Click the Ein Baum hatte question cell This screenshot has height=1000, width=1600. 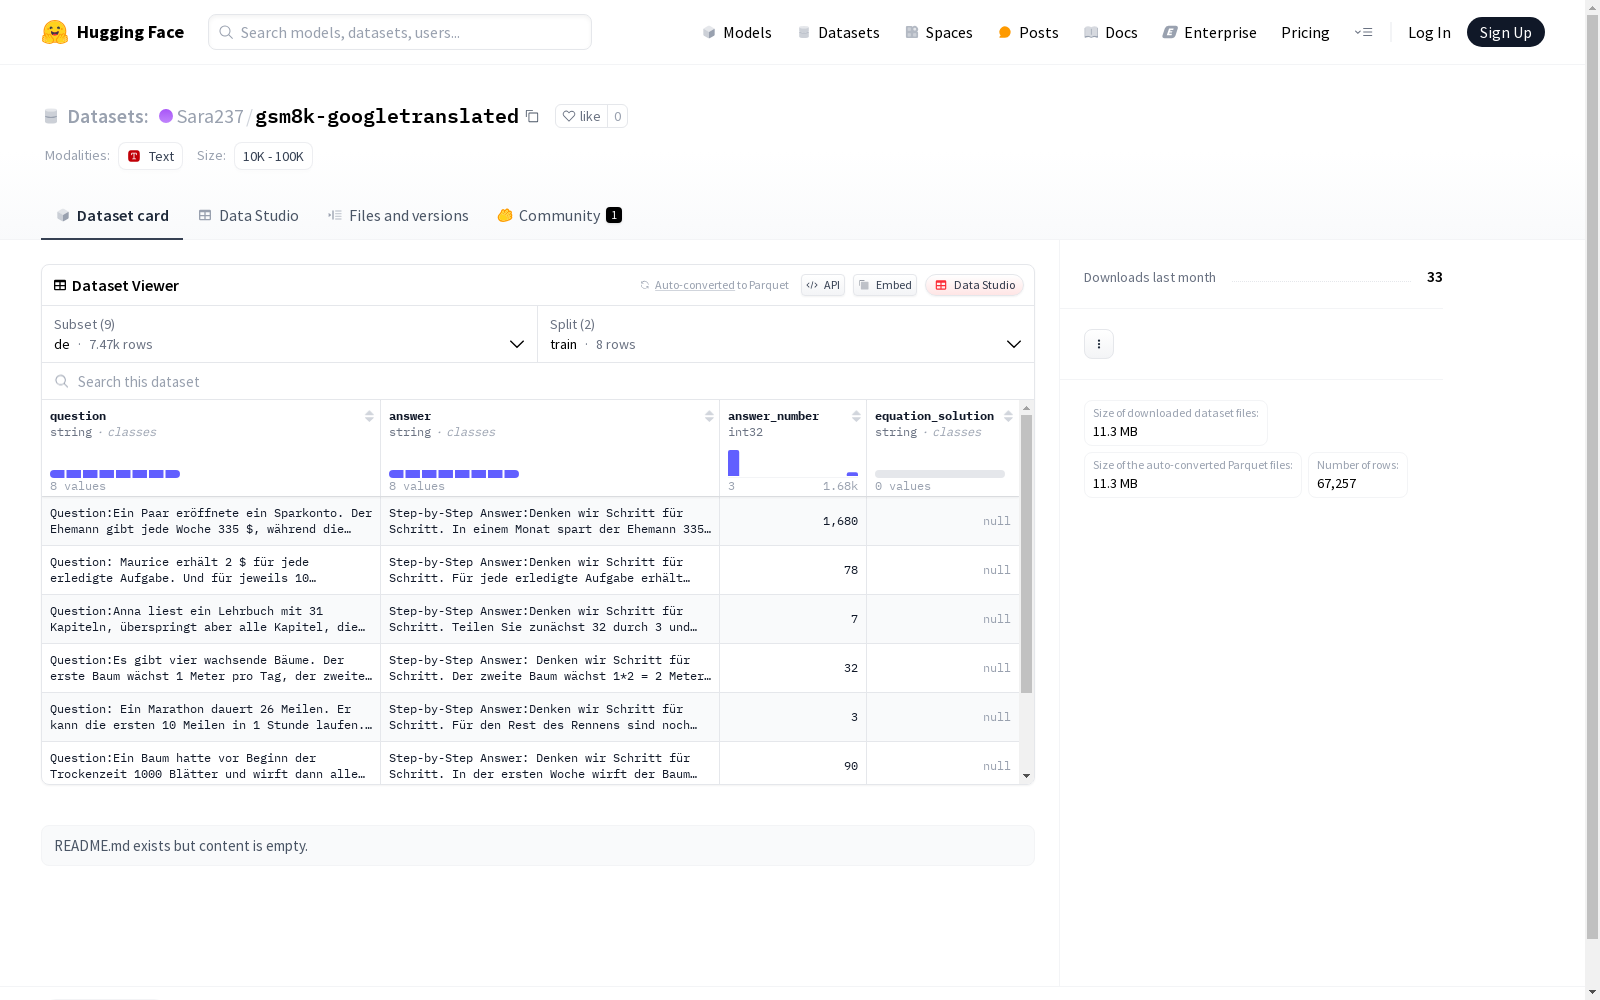(x=211, y=764)
